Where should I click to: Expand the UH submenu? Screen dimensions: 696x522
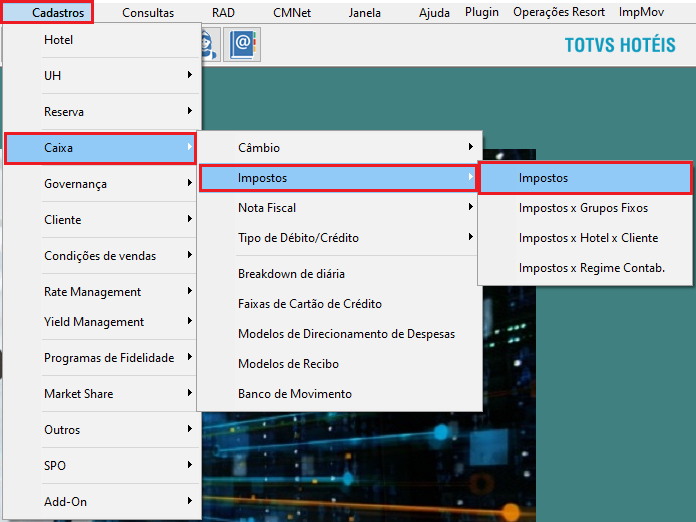pos(101,75)
